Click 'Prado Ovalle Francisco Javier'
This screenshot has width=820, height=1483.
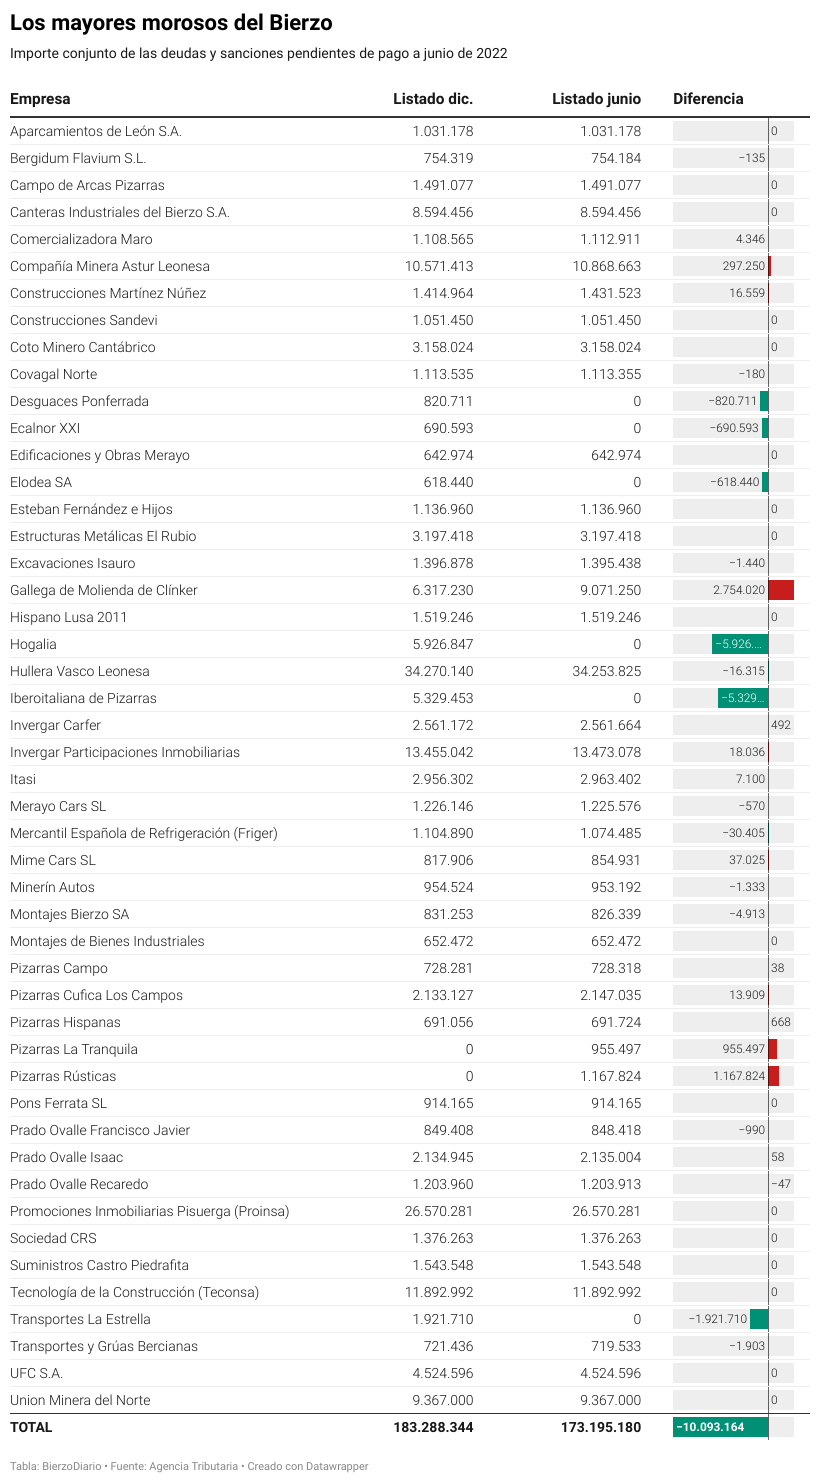pos(100,1130)
